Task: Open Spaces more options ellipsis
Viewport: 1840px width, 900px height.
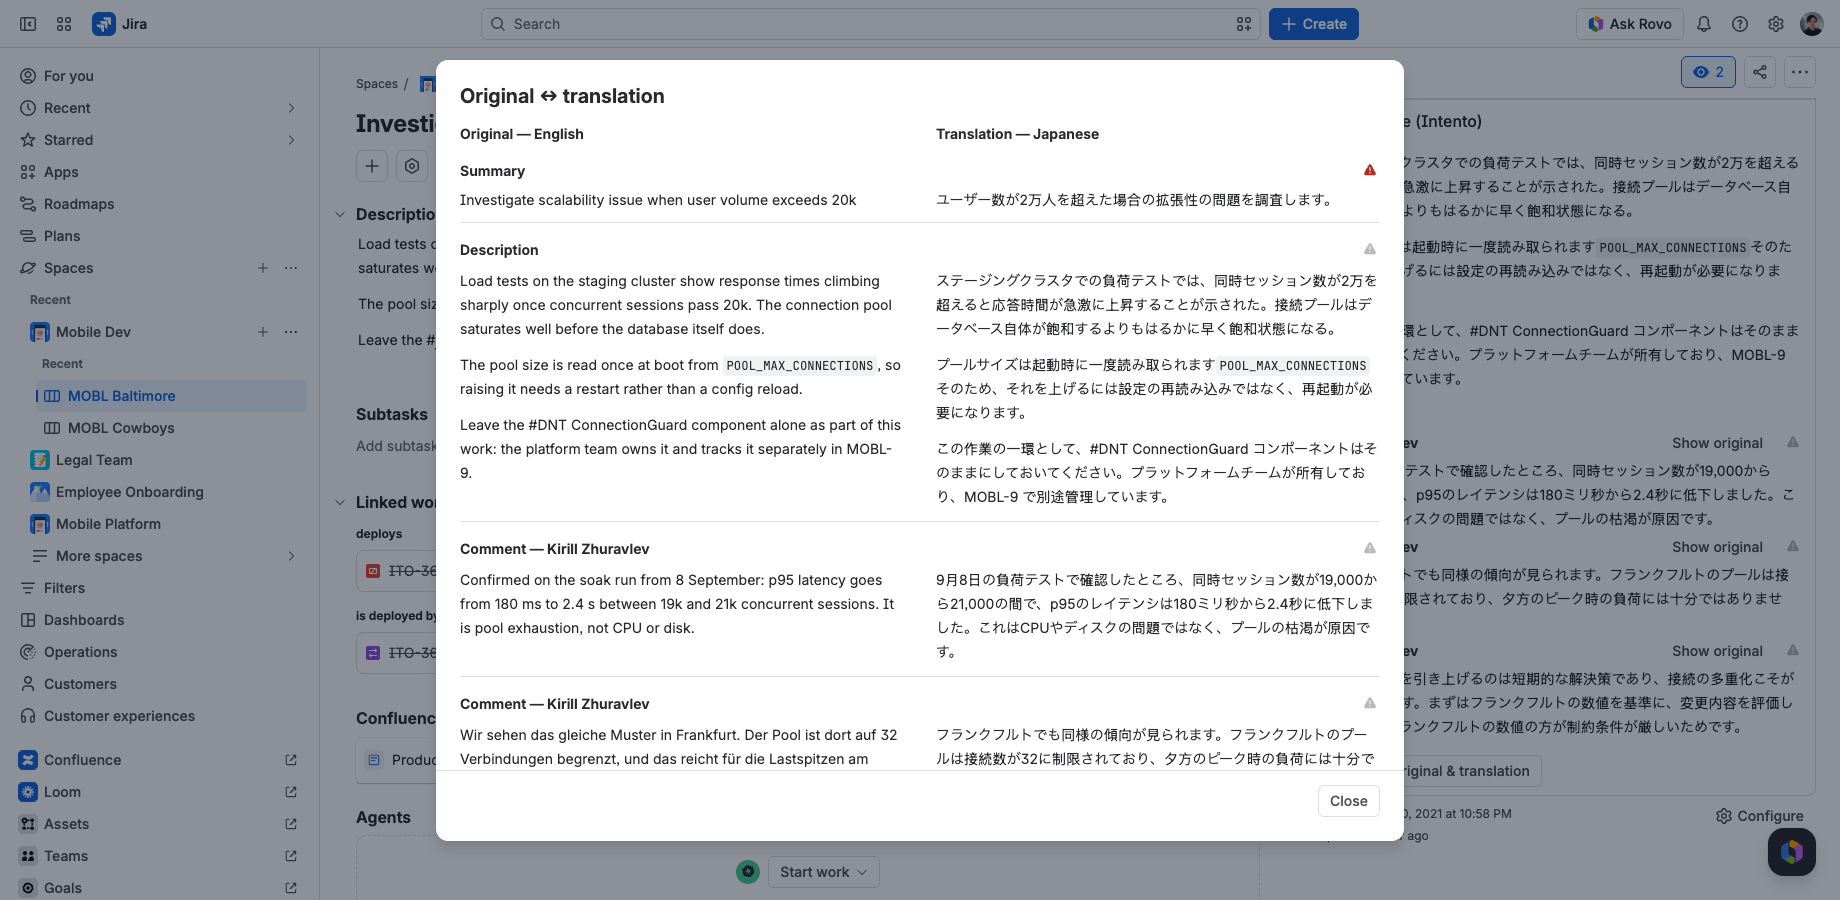Action: 291,268
